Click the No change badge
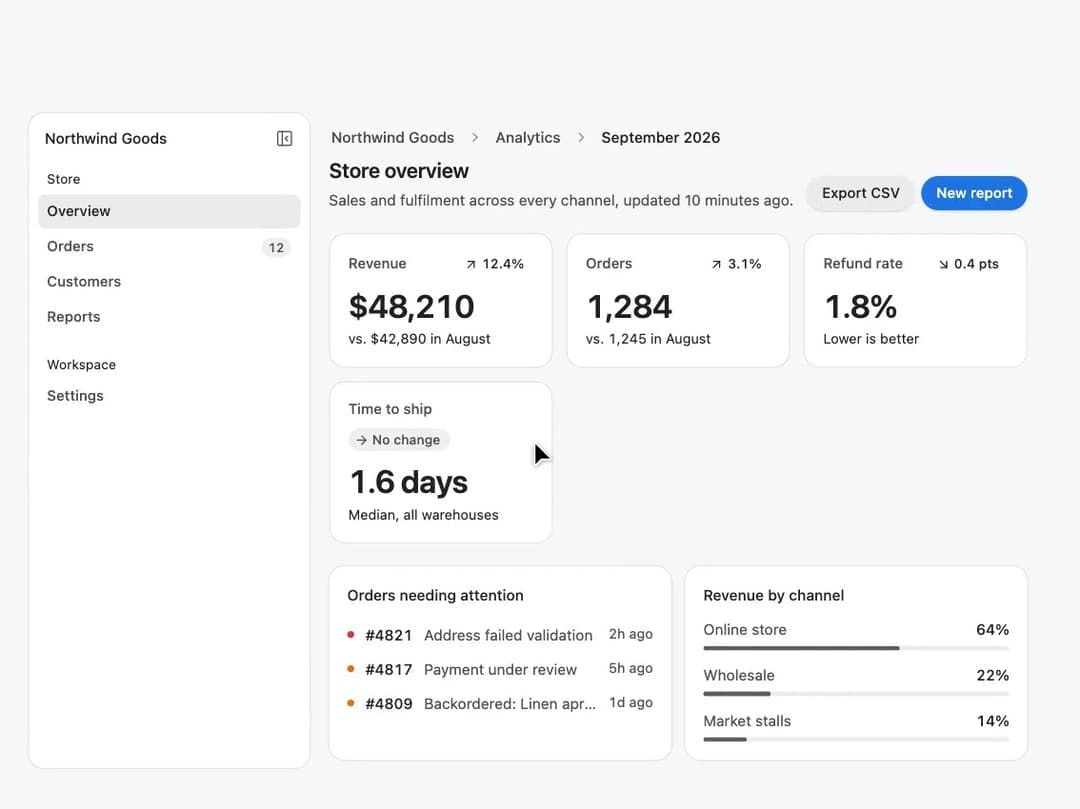This screenshot has height=809, width=1080. 399,440
